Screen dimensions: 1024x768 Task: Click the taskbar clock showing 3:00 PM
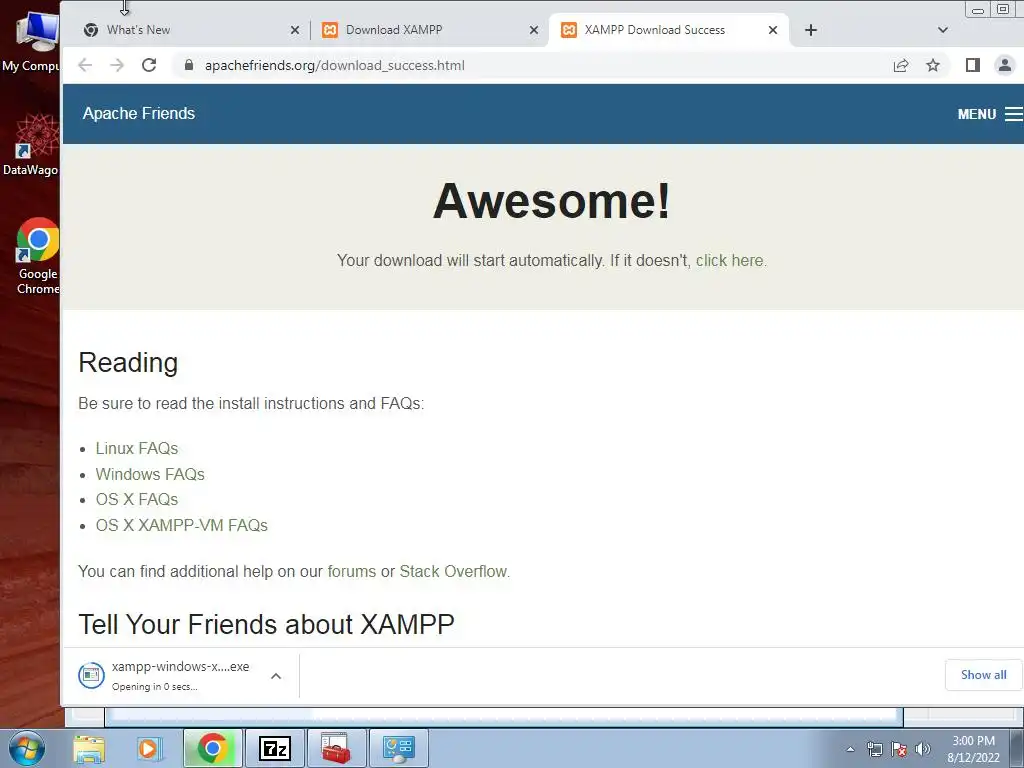(973, 749)
